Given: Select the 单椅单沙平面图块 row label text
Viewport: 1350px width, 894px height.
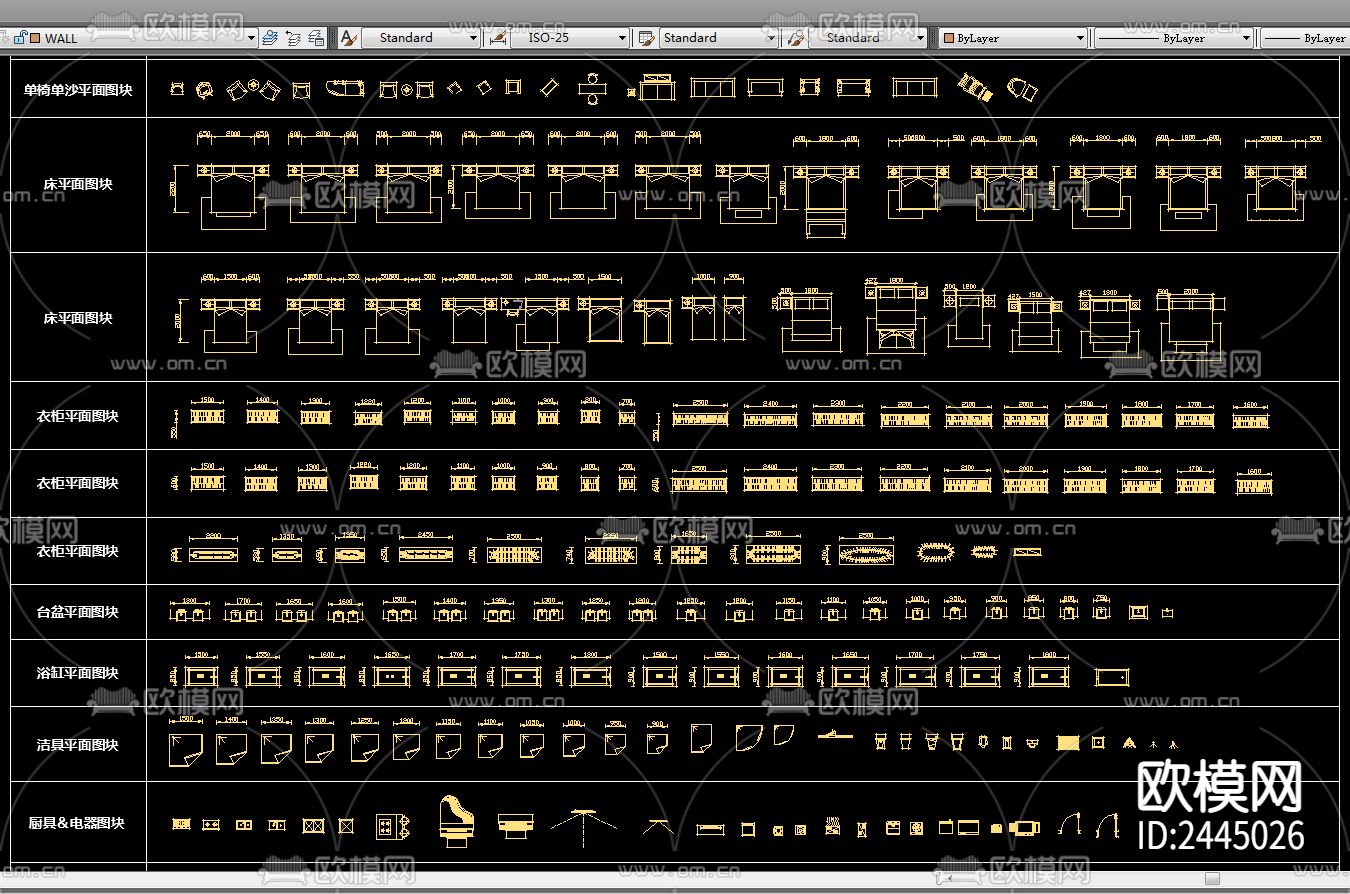Looking at the screenshot, I should (78, 90).
